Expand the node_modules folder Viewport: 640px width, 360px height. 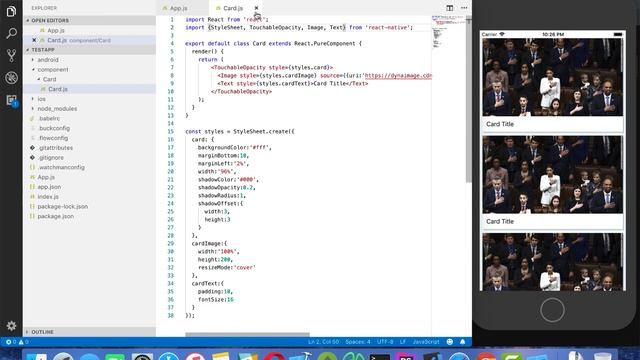pos(57,109)
